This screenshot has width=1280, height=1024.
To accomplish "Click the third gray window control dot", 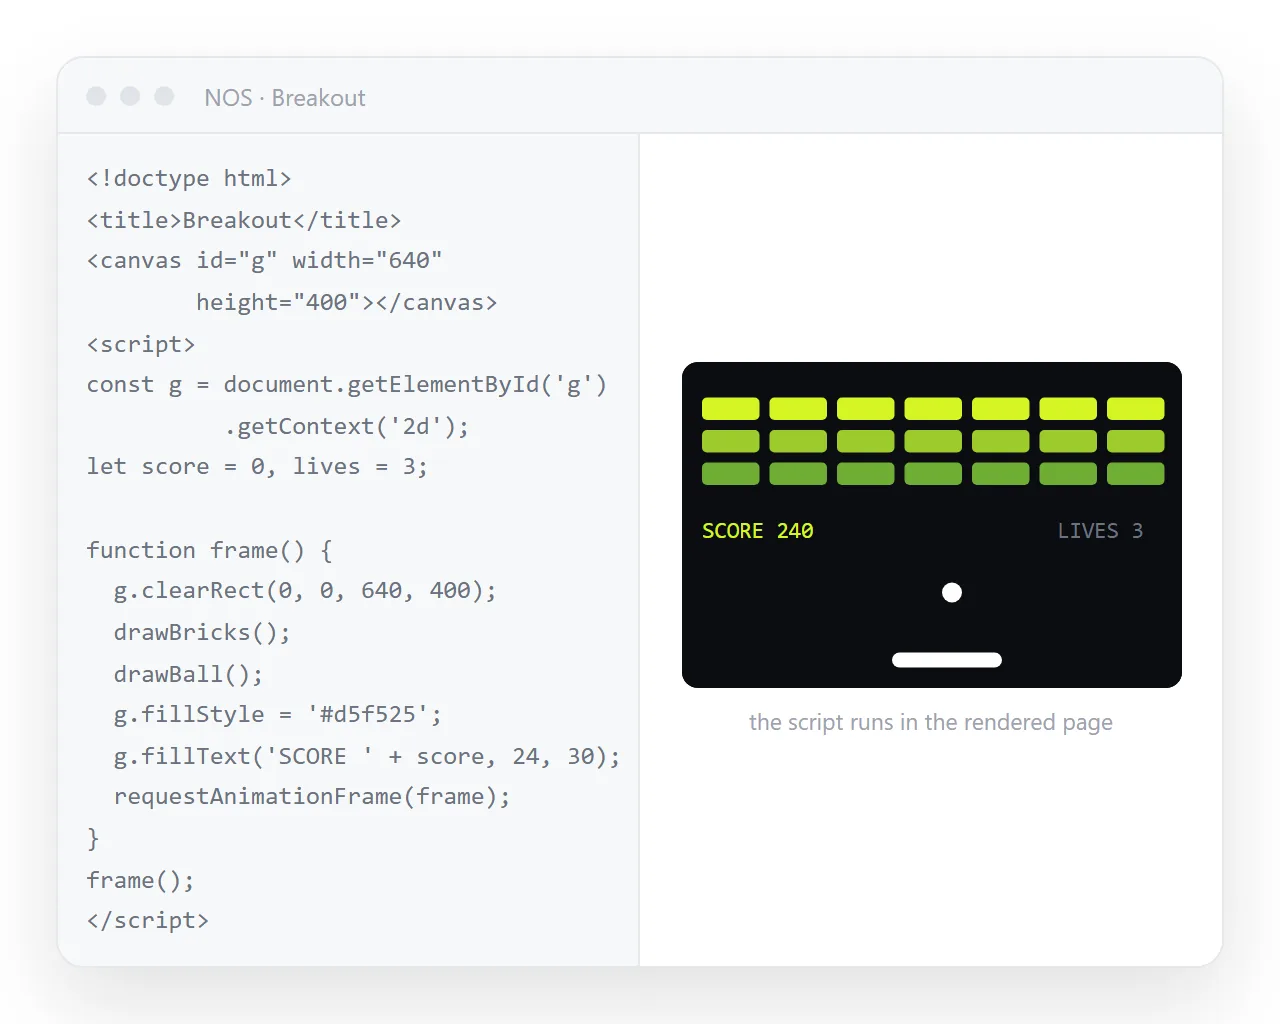I will click(x=164, y=96).
